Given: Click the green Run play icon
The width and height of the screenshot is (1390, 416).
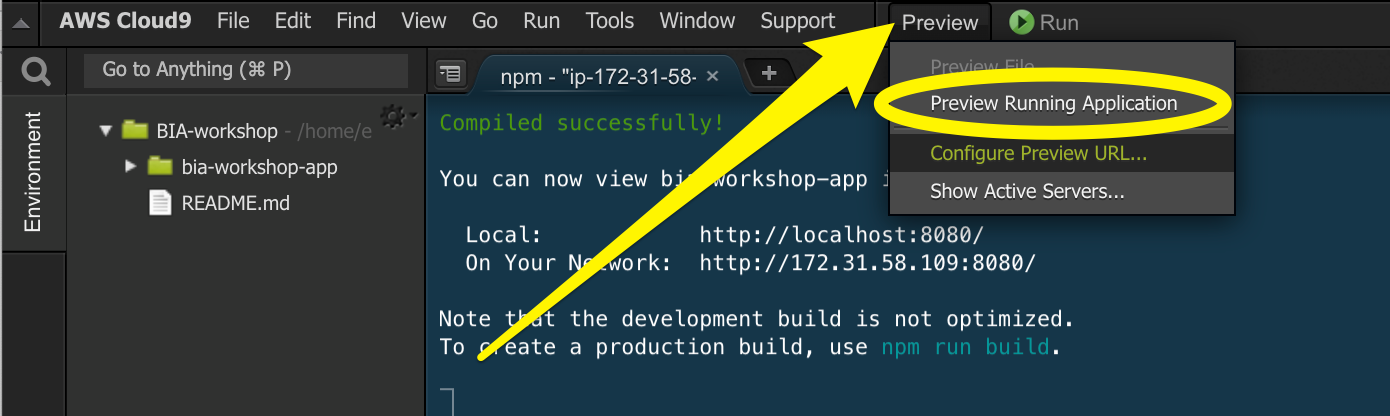Looking at the screenshot, I should click(1020, 22).
